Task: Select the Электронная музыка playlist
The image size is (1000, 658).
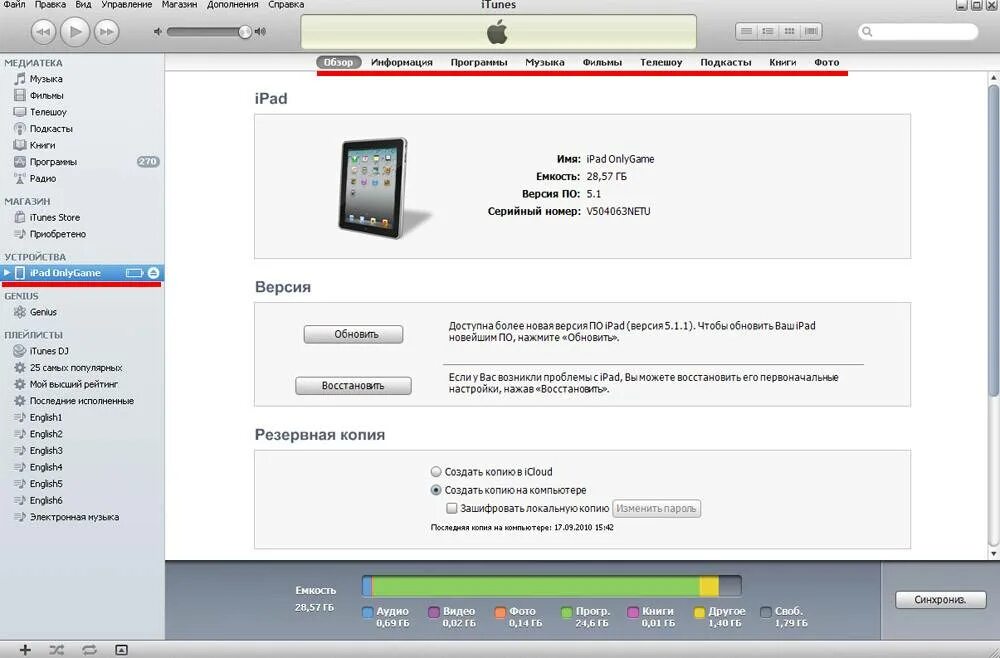Action: pyautogui.click(x=74, y=517)
